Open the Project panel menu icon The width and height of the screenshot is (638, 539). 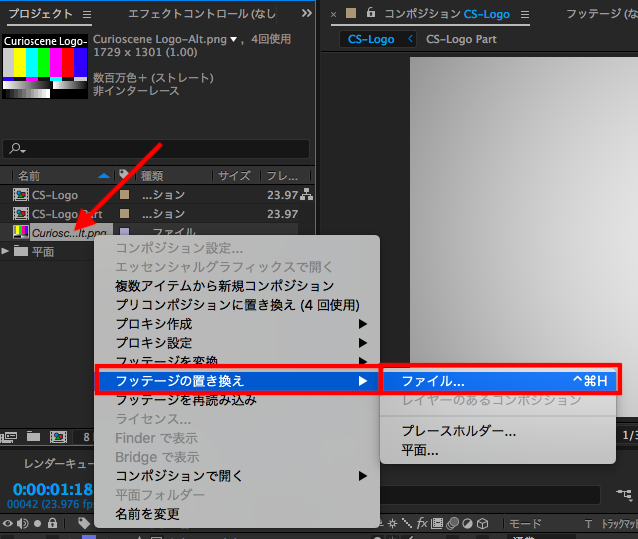[87, 15]
